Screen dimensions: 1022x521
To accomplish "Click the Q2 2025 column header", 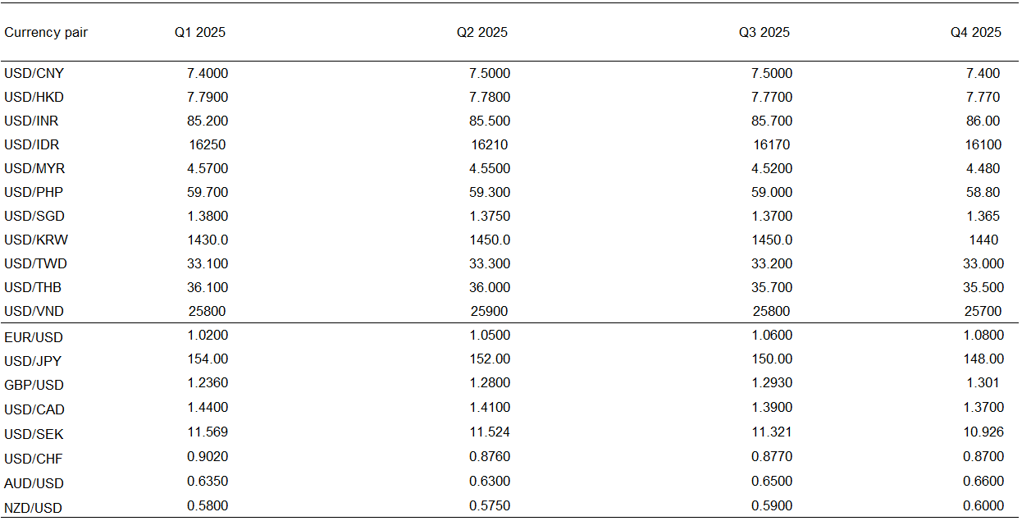I will pyautogui.click(x=482, y=32).
